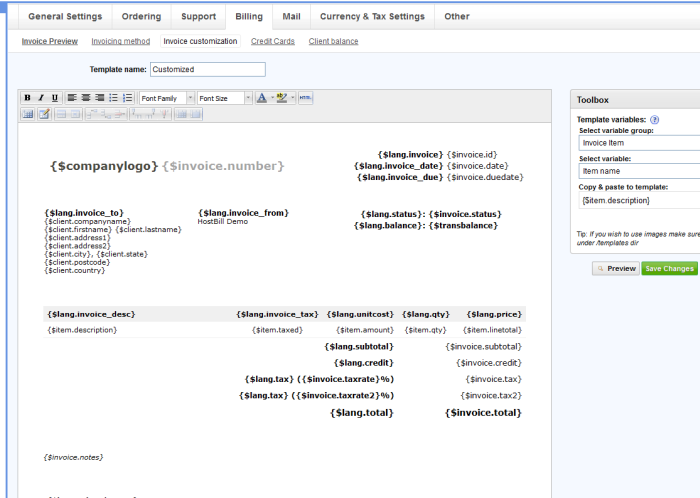This screenshot has width=700, height=498.
Task: Switch to the General Settings tab
Action: 65,17
